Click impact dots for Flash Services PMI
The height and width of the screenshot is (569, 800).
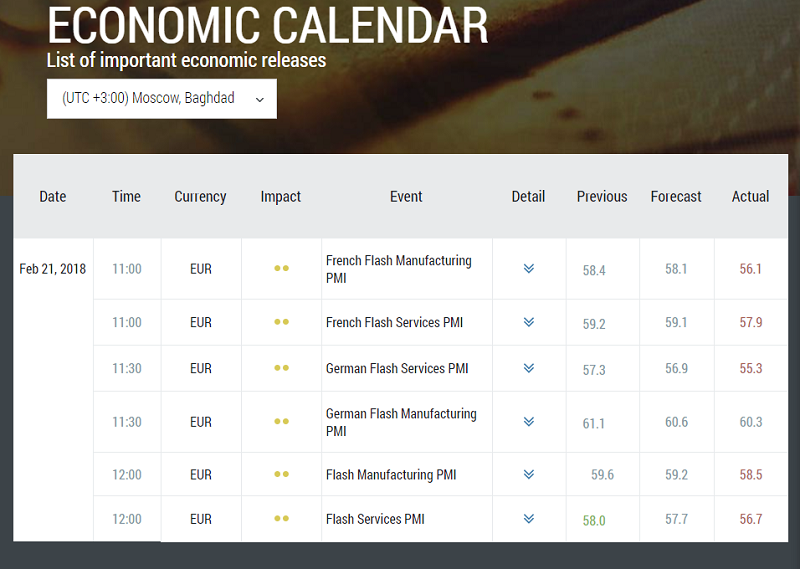[x=281, y=519]
